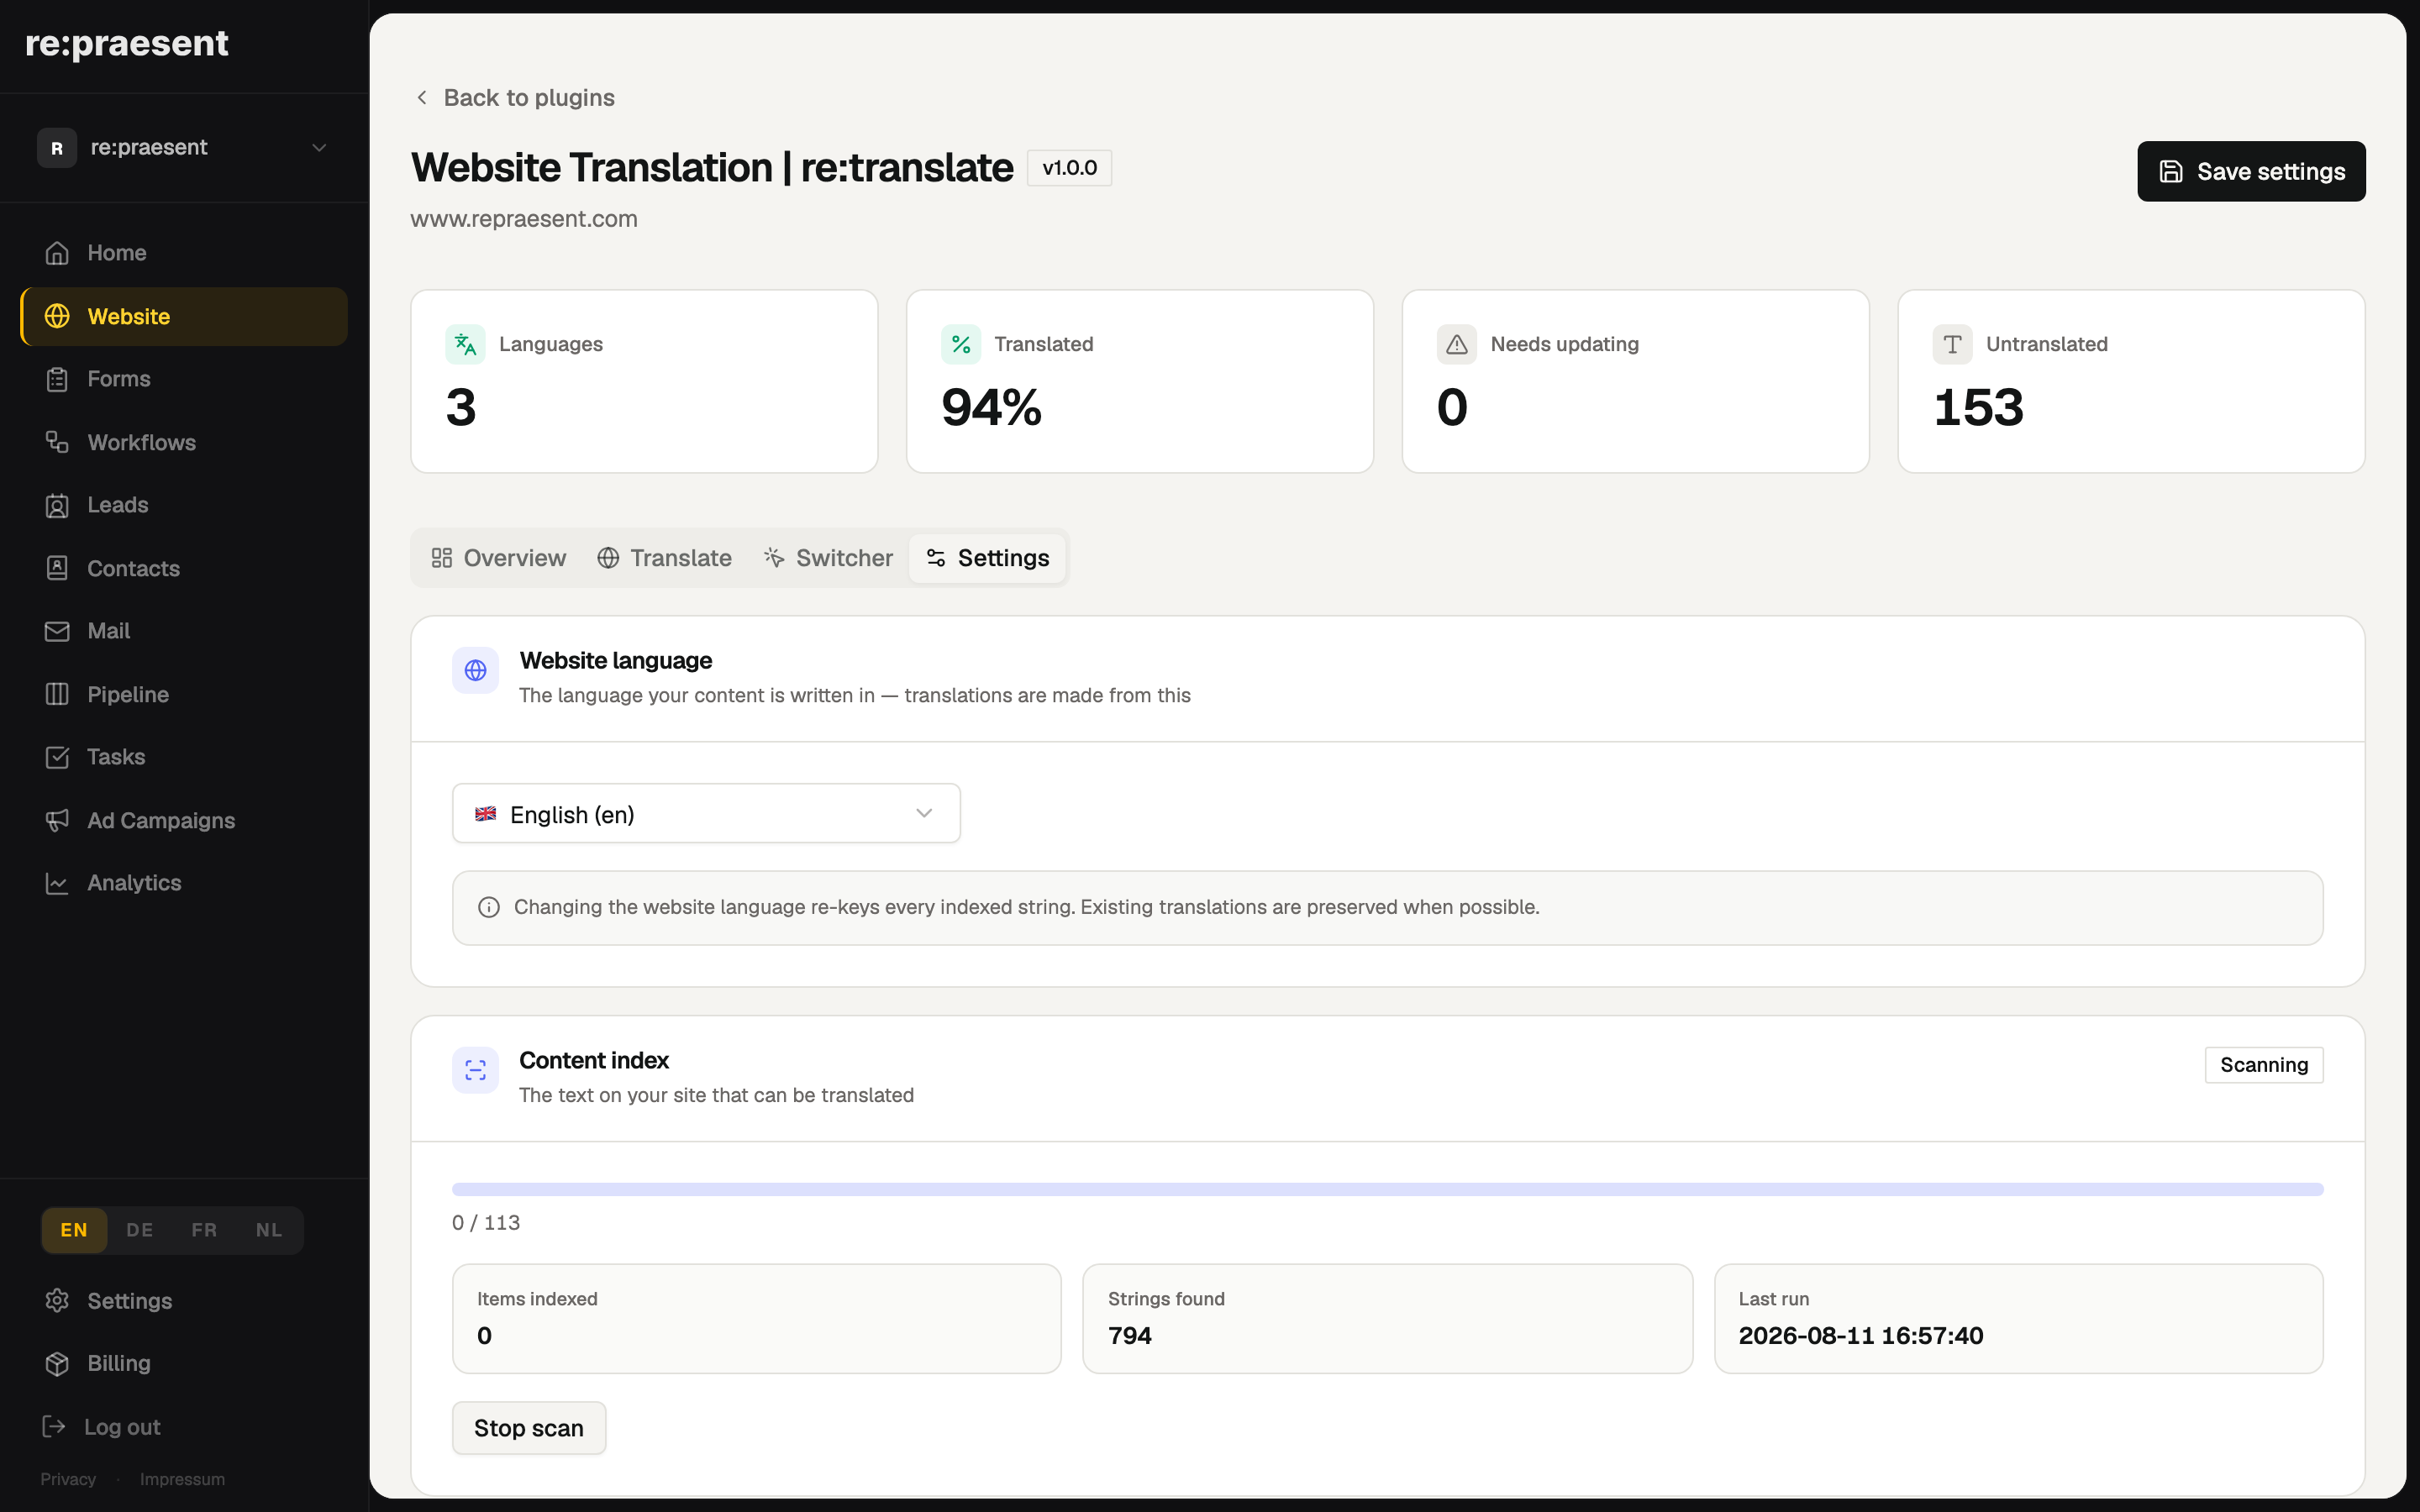
Task: Click the Home house icon in sidebar
Action: tap(57, 253)
